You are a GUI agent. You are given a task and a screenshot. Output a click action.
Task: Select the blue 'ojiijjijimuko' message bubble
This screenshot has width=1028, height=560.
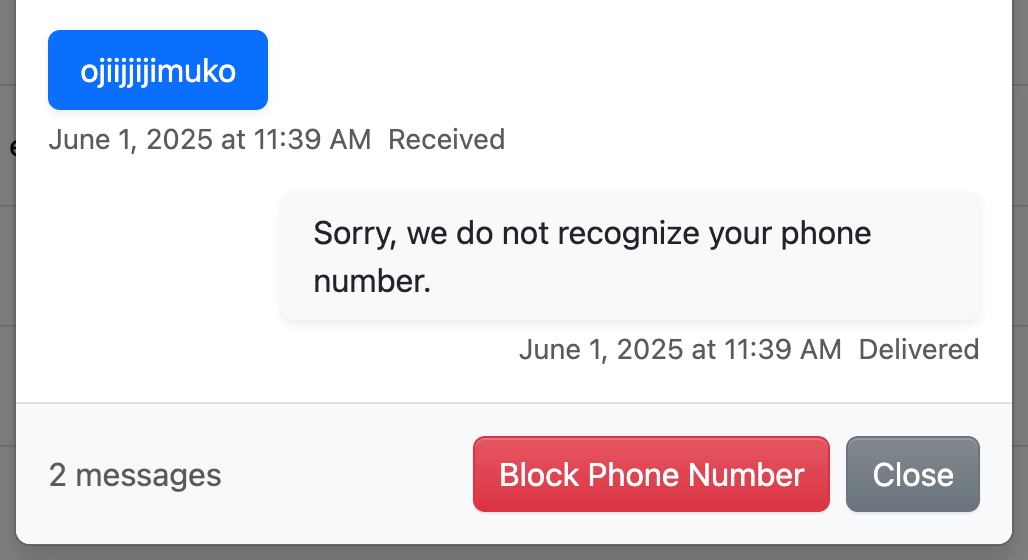pos(158,70)
